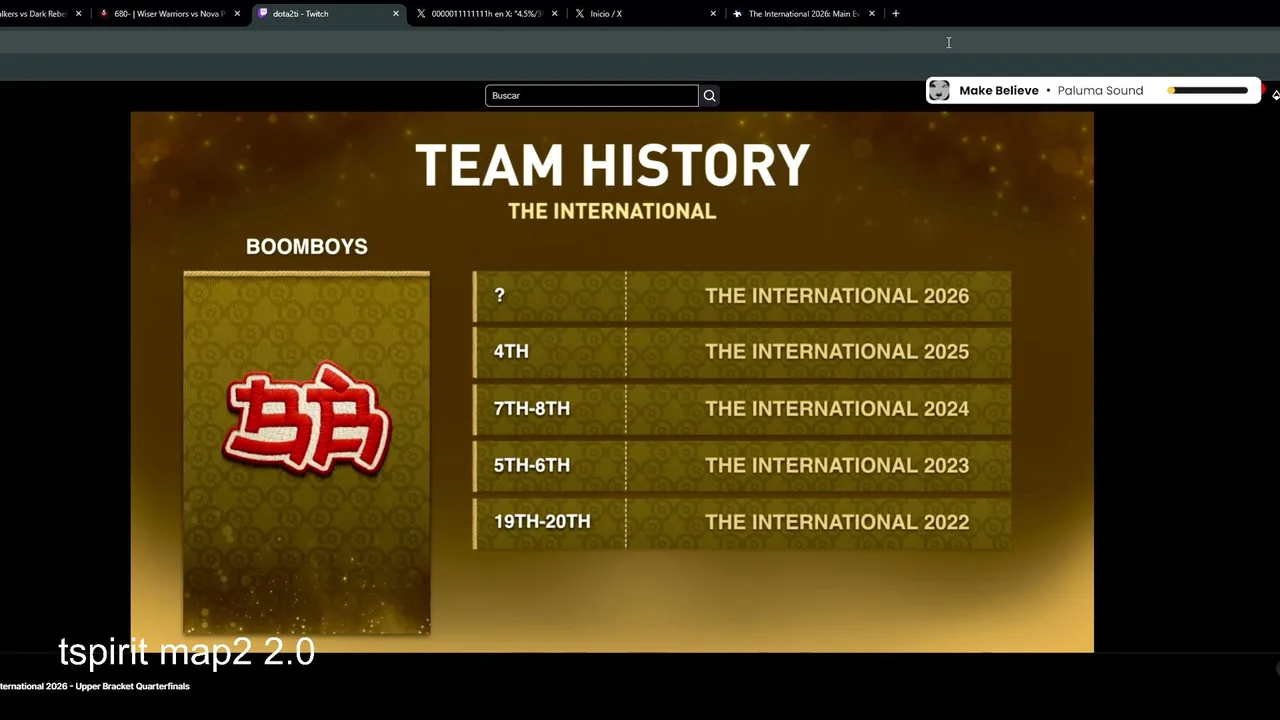Close the Dark Rebel match tab
1280x720 pixels.
[78, 14]
